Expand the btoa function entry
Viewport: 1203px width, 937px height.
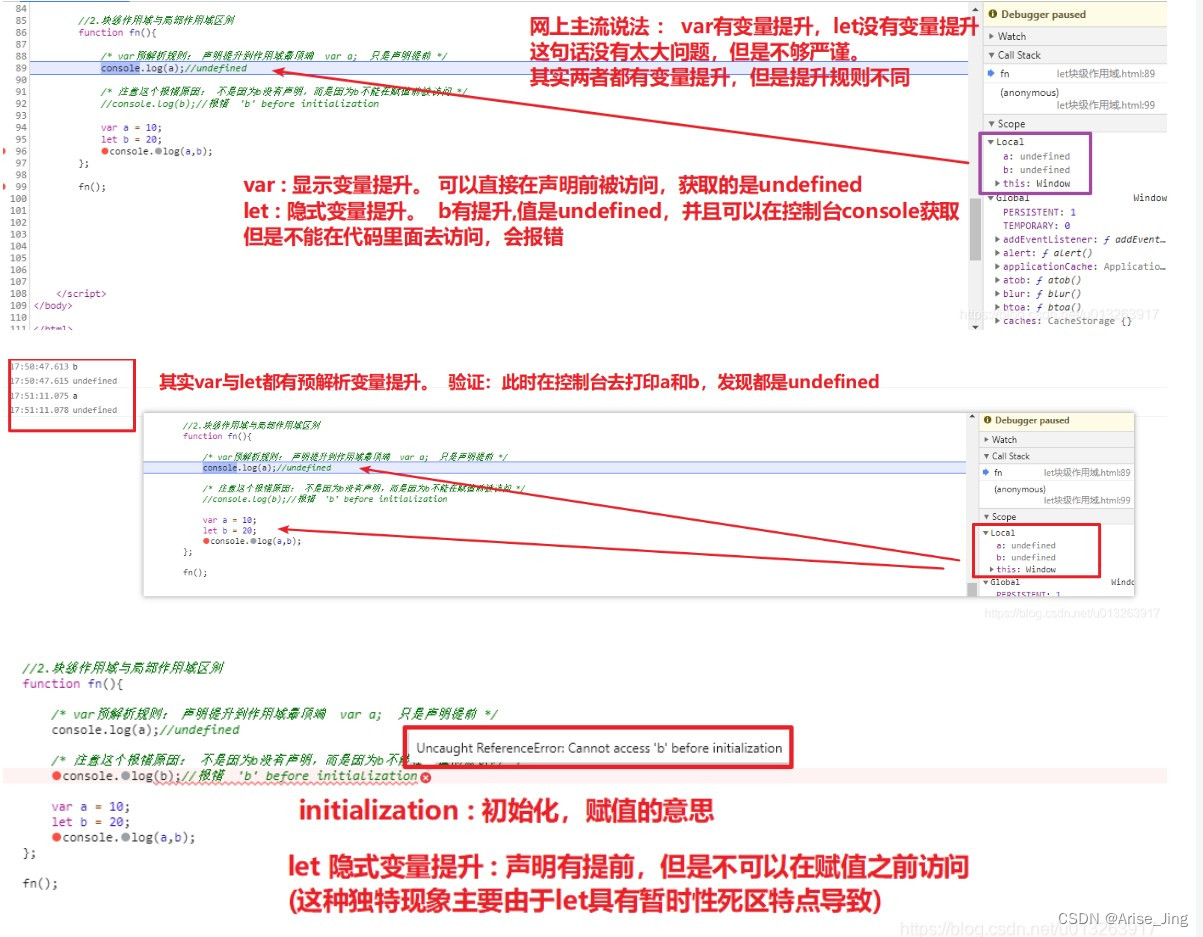tap(997, 307)
